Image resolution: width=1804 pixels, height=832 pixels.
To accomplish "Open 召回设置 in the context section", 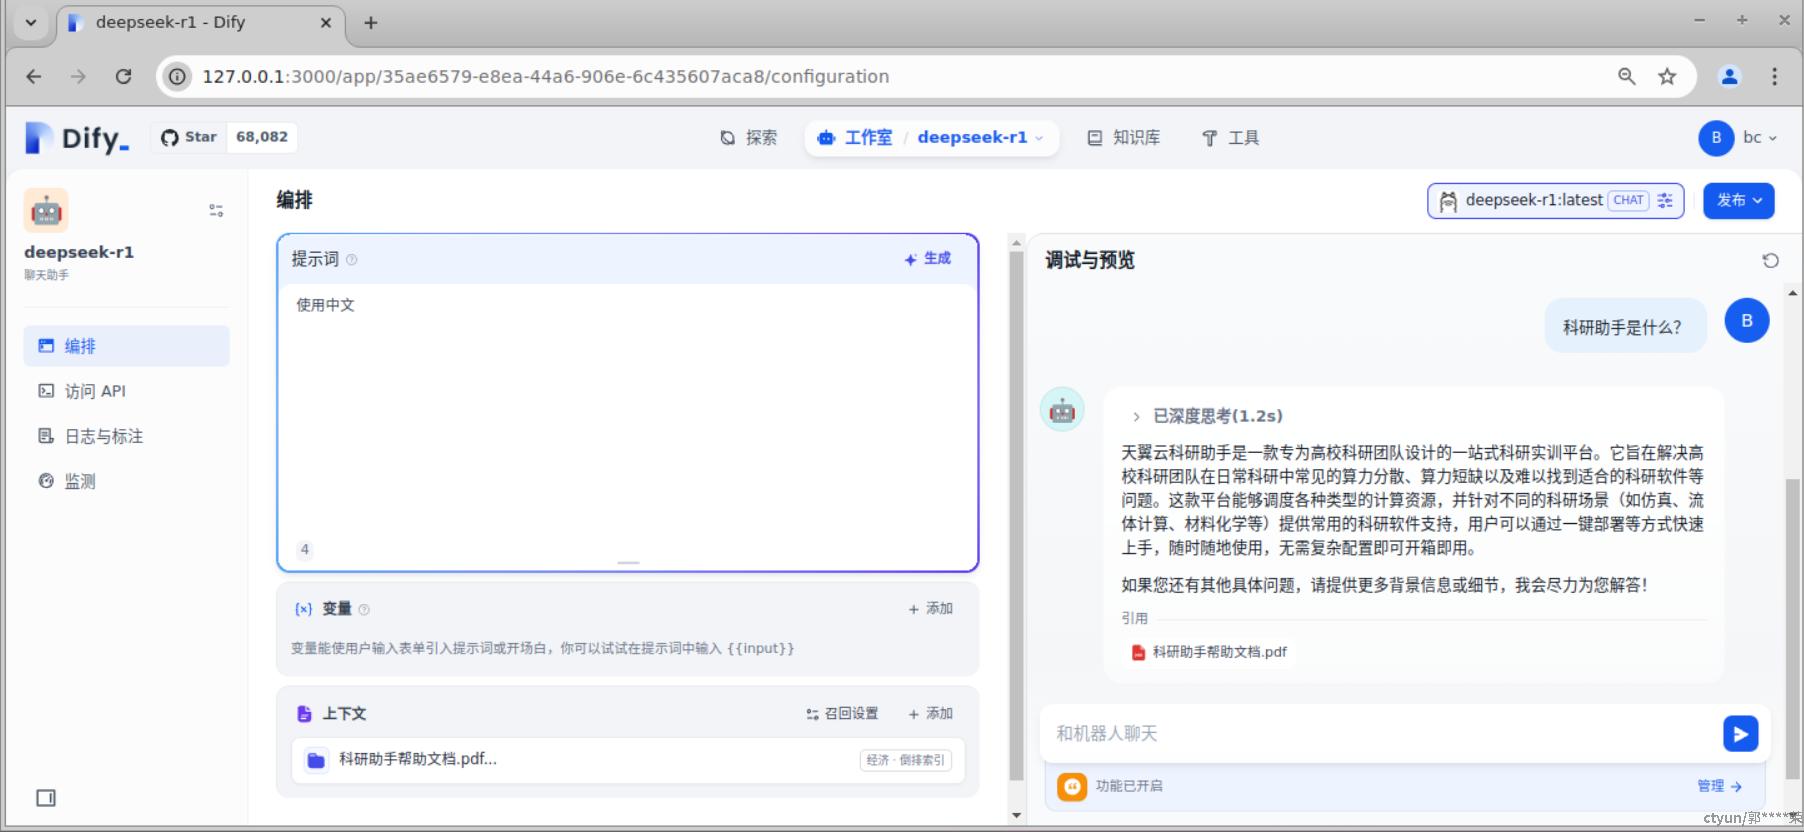I will [x=842, y=714].
